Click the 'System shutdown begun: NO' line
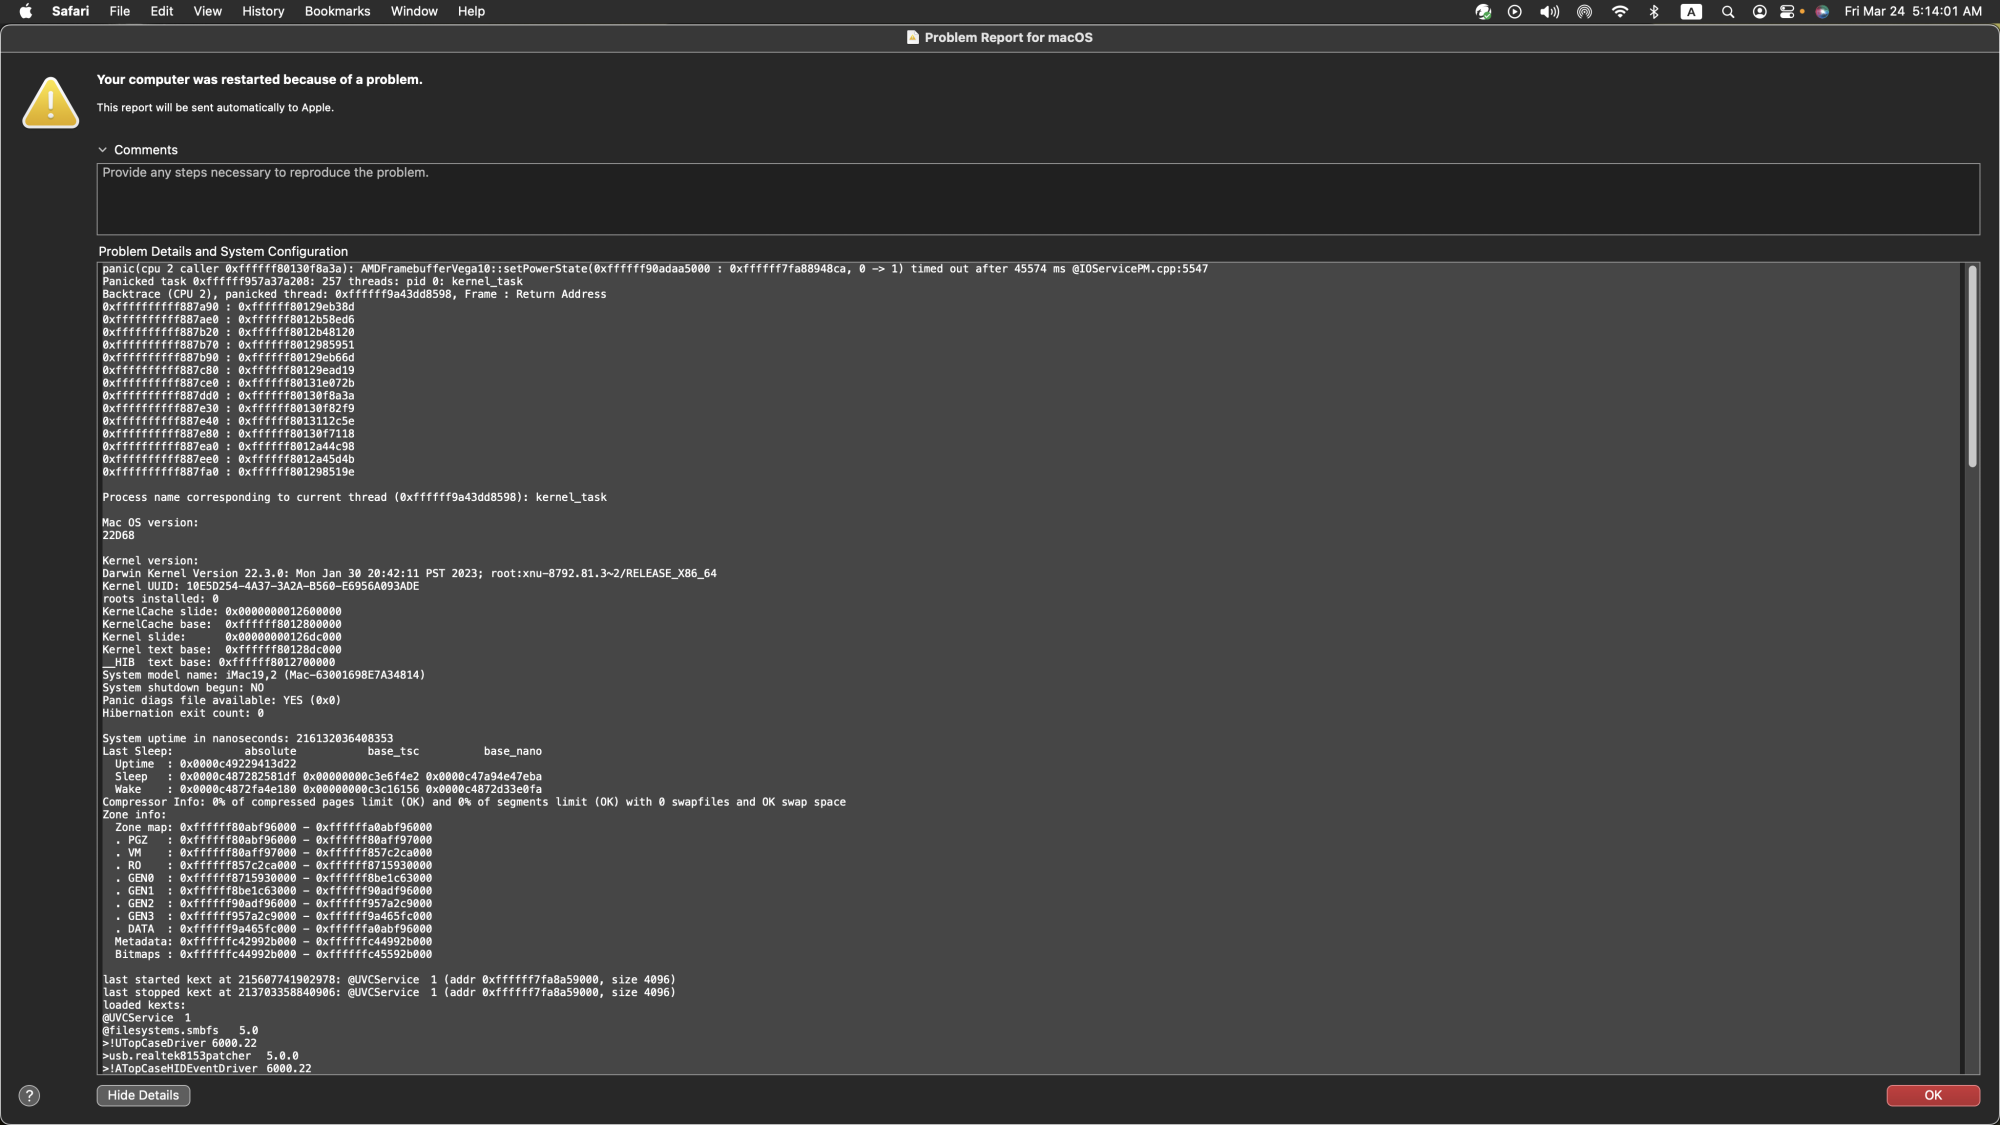 (183, 688)
